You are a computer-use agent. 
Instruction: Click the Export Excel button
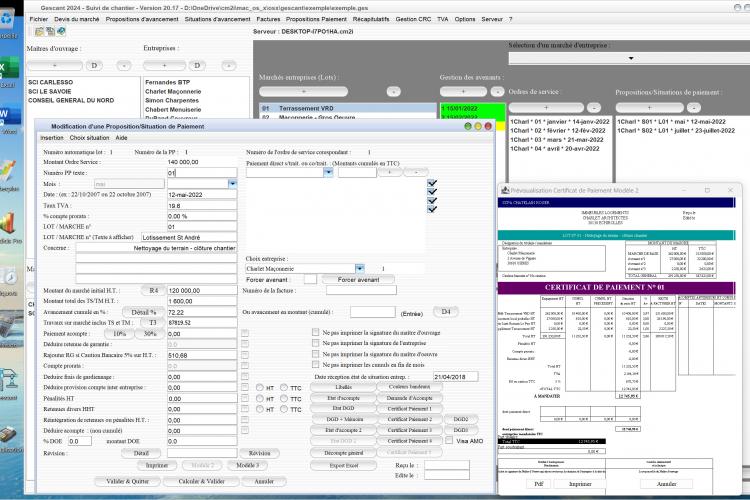pos(343,466)
